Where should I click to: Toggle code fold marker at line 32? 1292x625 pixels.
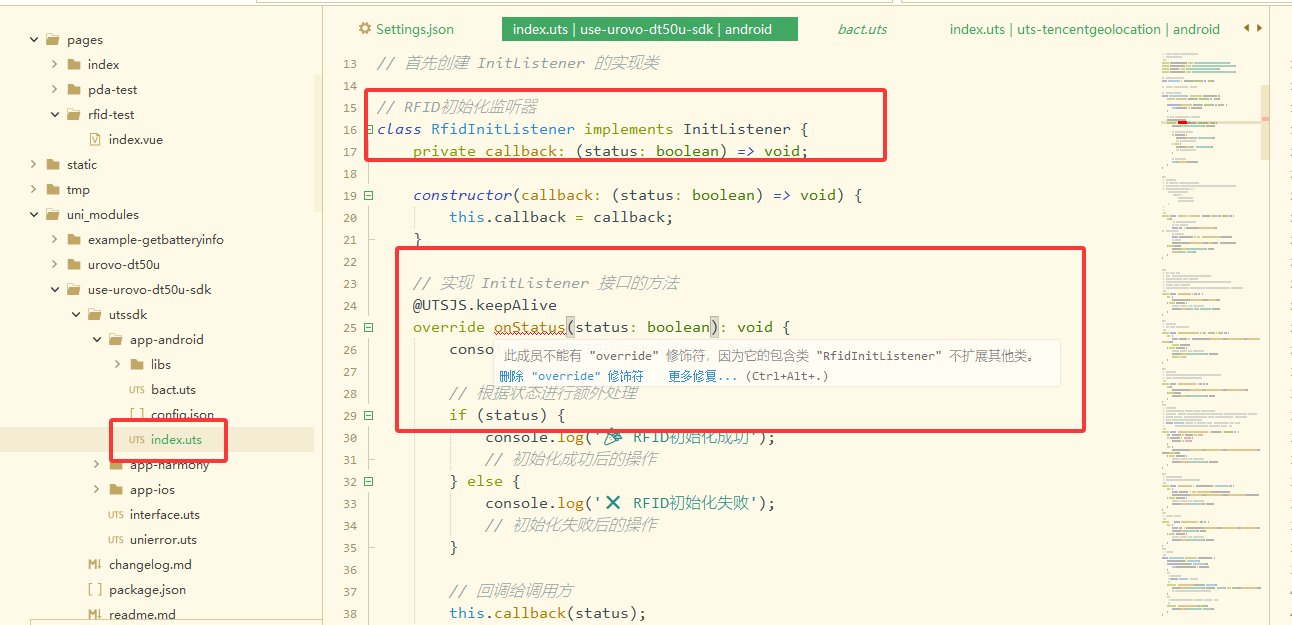tap(368, 482)
